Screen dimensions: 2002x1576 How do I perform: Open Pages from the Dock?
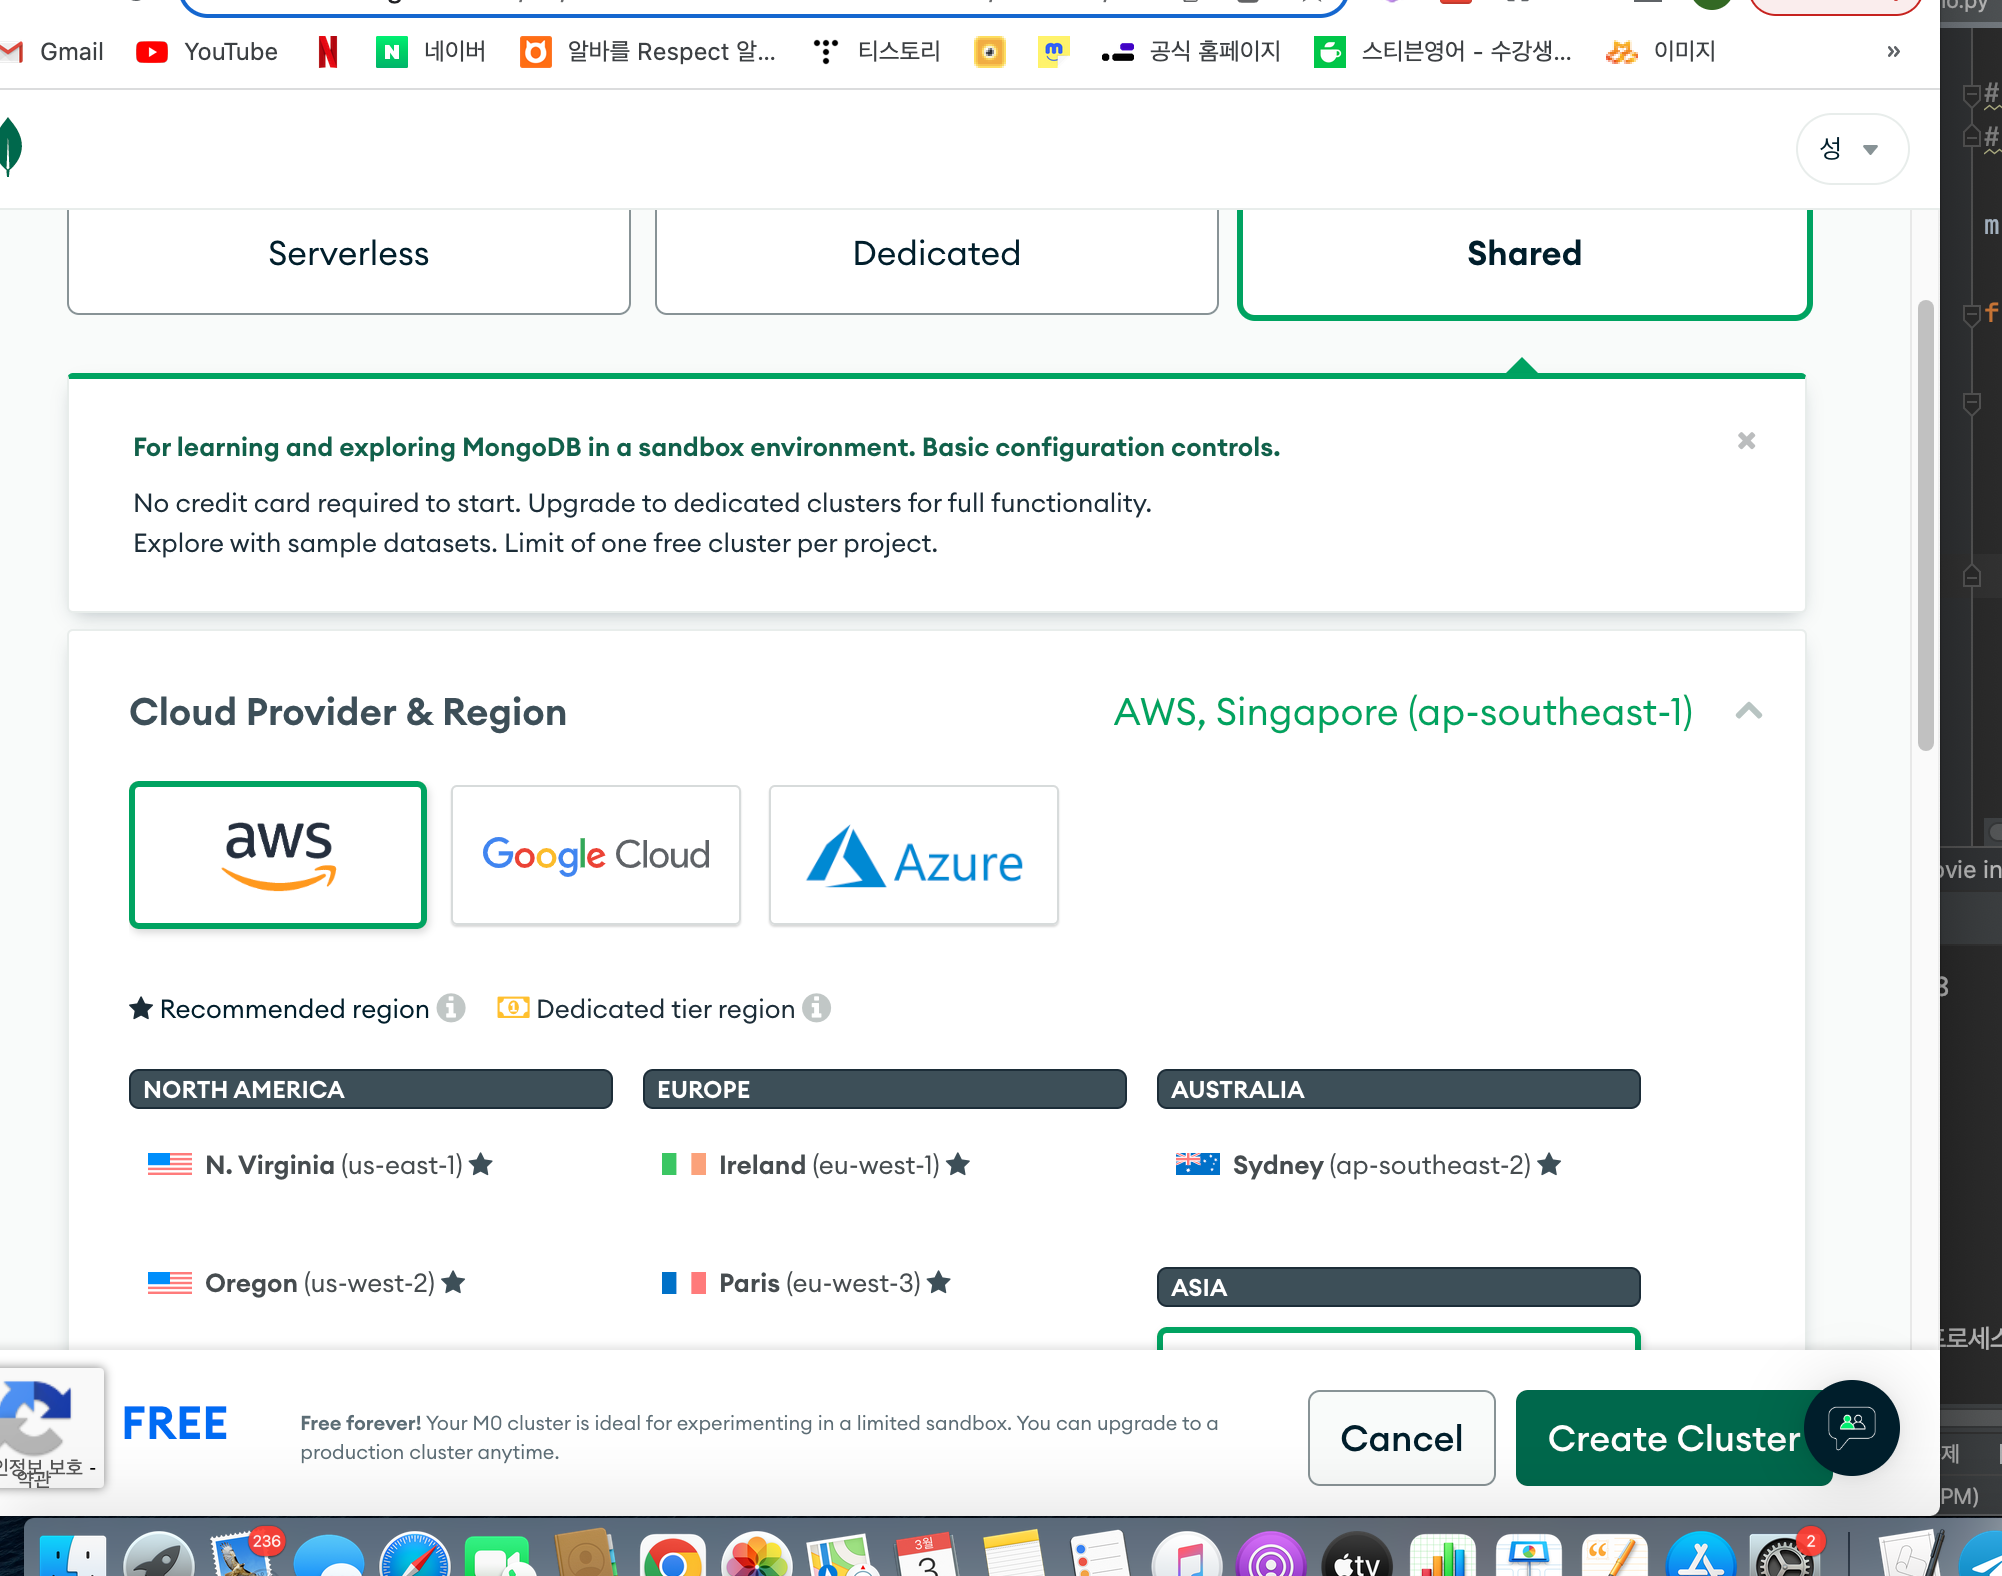[x=1613, y=1554]
